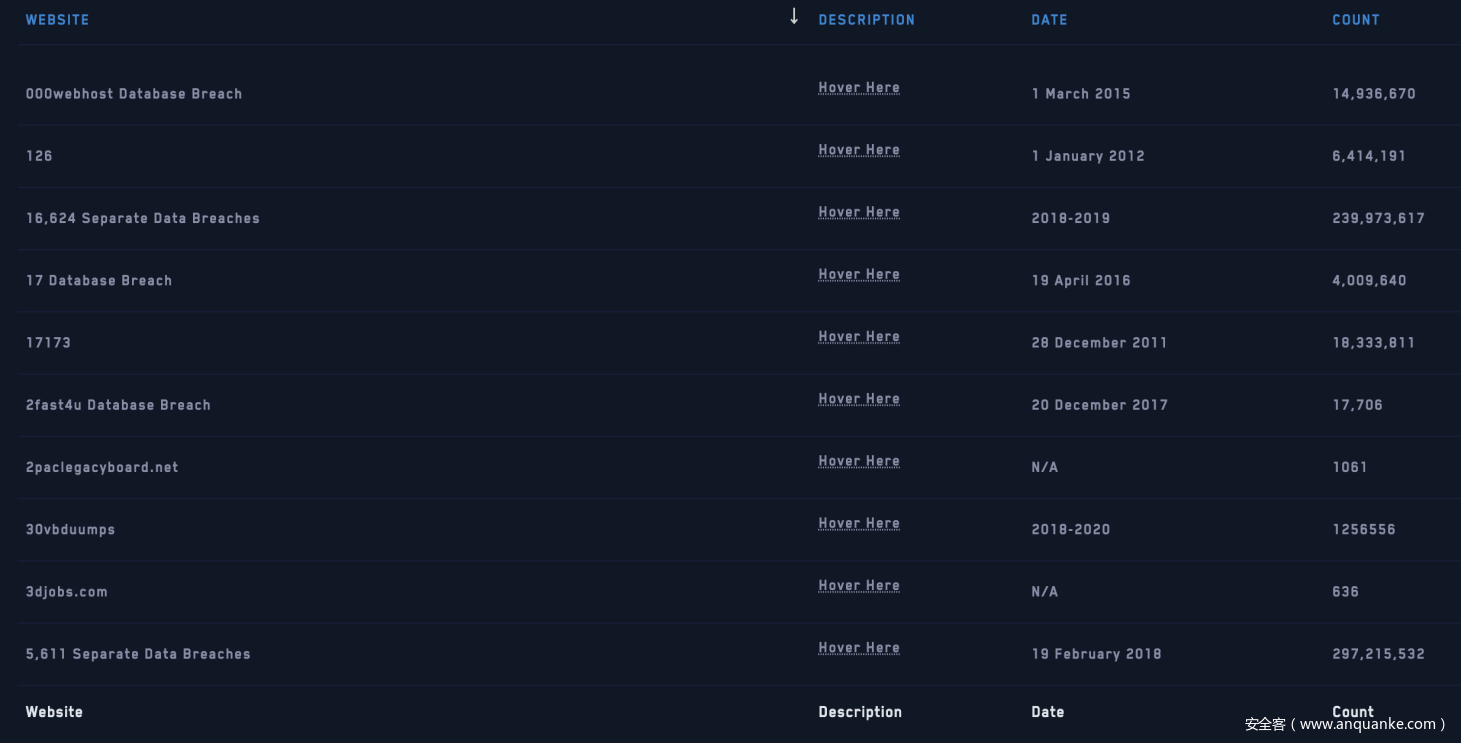
Task: Click Hover Here for 17 Database Breach
Action: click(x=858, y=274)
